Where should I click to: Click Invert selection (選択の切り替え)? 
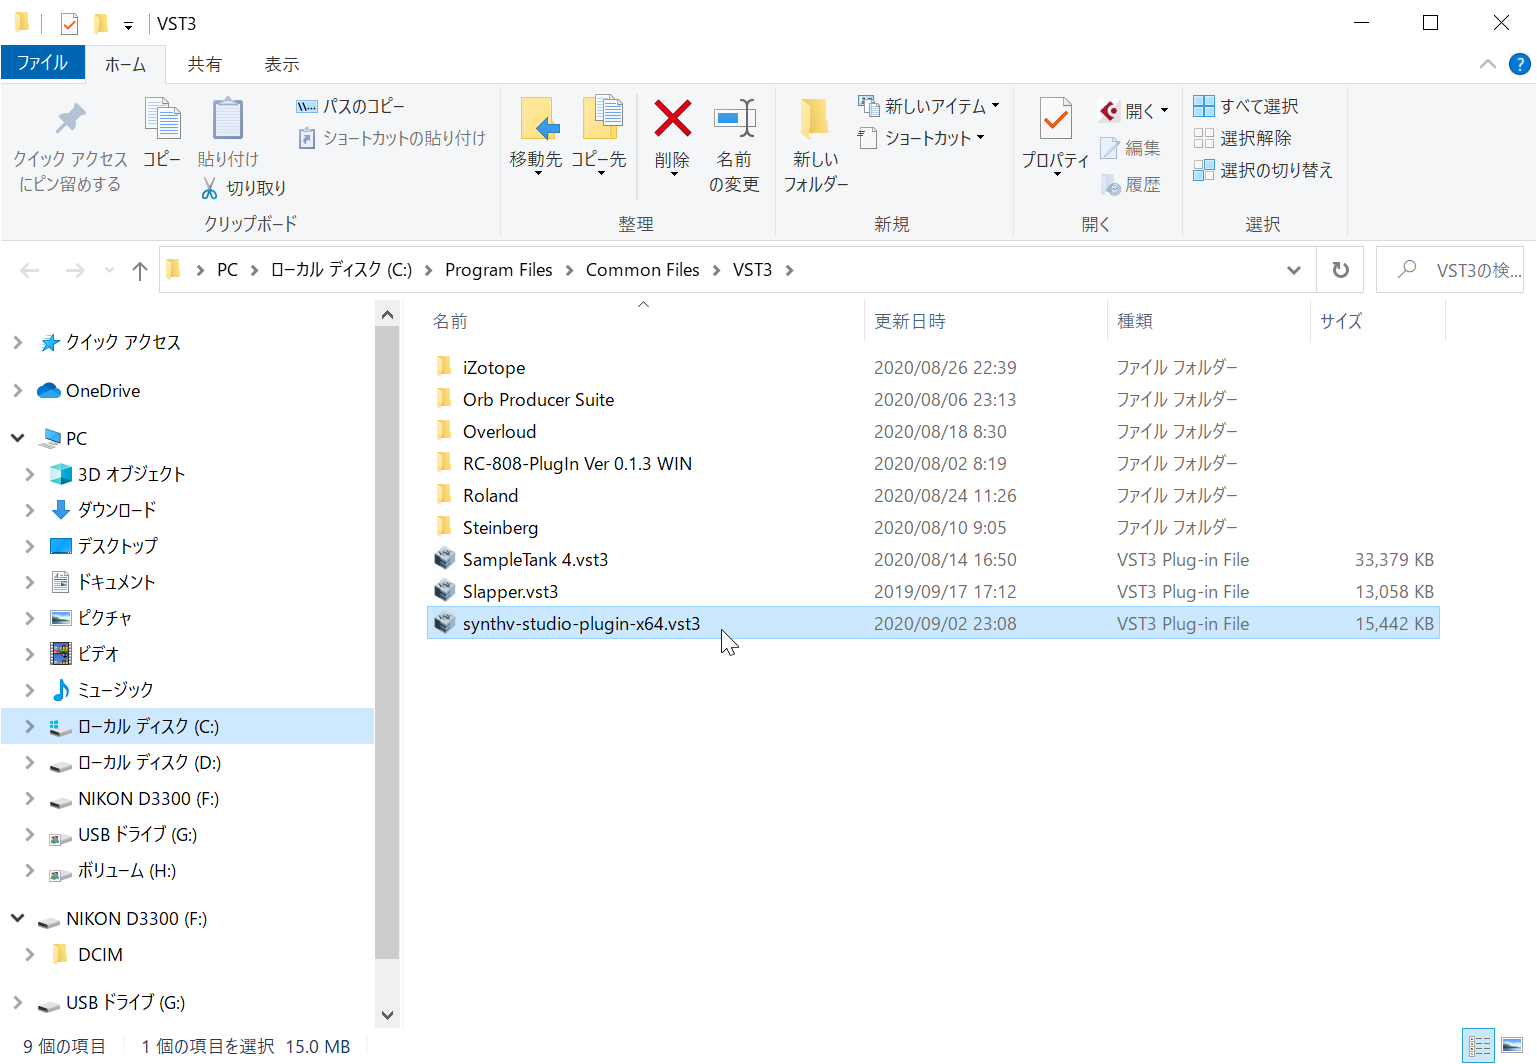[1263, 170]
